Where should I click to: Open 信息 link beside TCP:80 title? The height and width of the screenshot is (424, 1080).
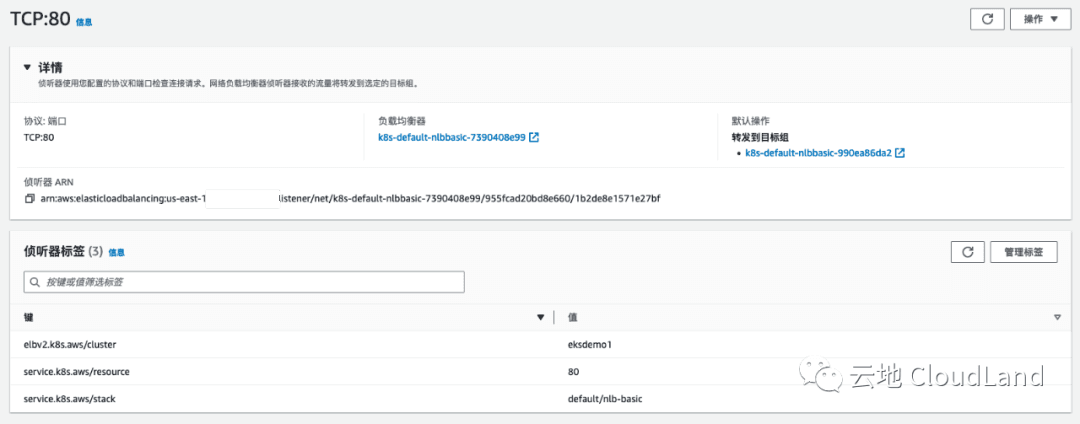point(84,21)
